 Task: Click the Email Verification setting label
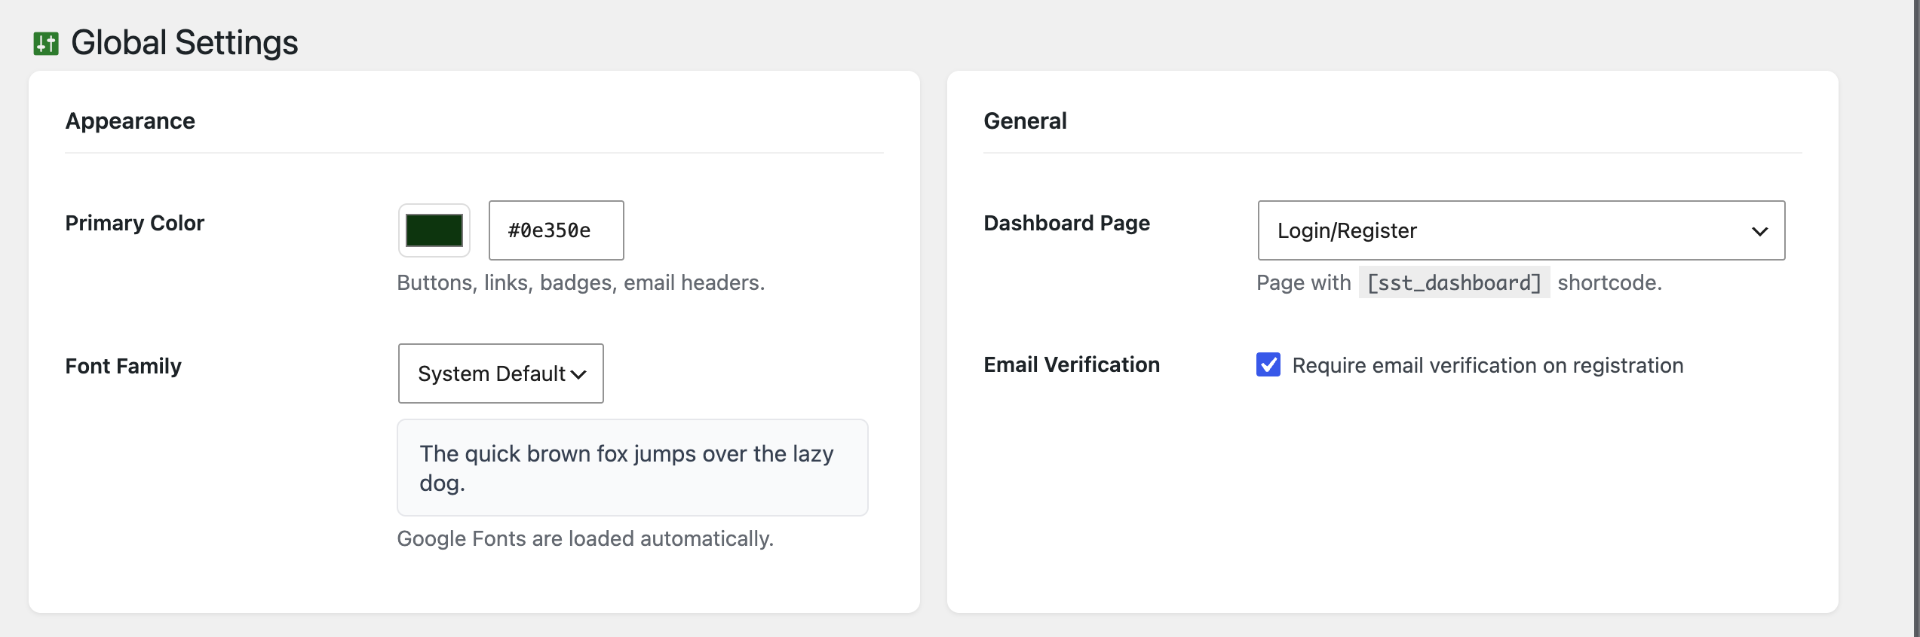(1071, 365)
